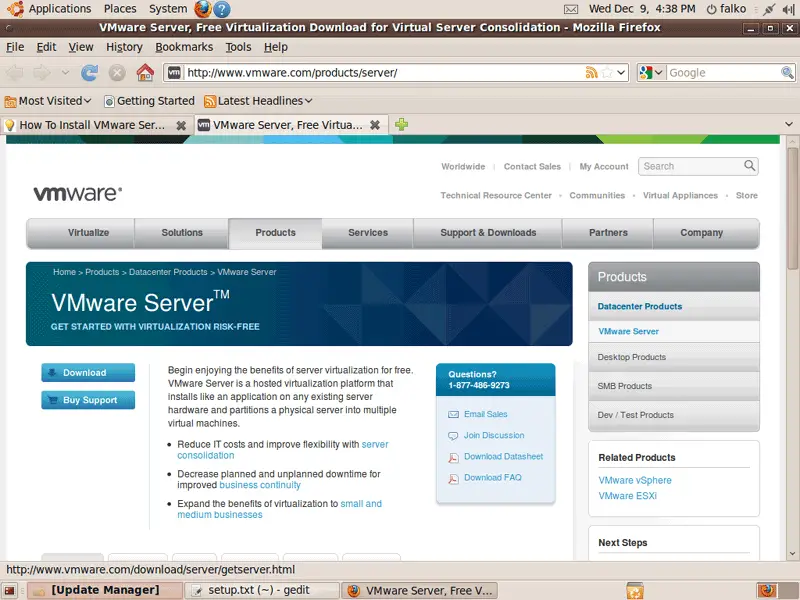Launch Firefox from the top panel icon
800x600 pixels.
202,9
